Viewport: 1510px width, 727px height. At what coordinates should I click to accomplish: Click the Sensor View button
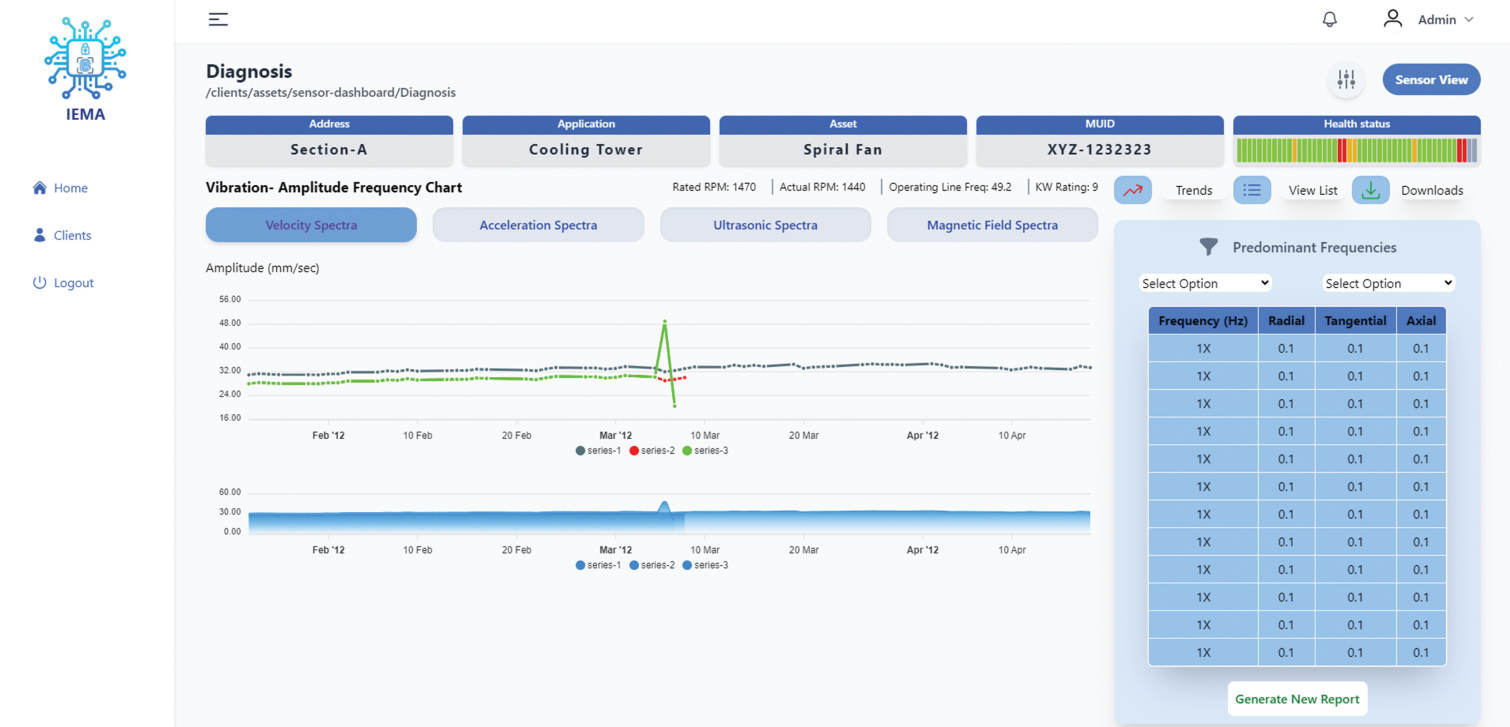[x=1431, y=80]
